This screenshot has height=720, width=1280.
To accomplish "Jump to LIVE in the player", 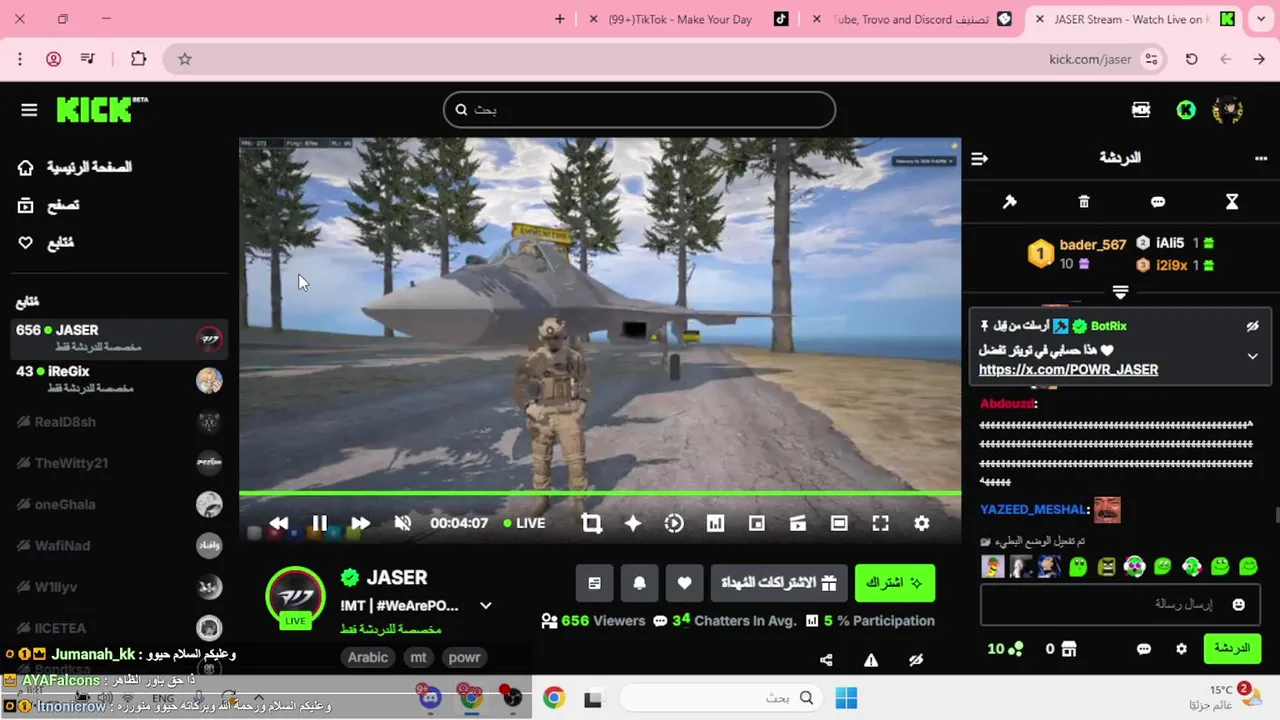I will click(525, 523).
